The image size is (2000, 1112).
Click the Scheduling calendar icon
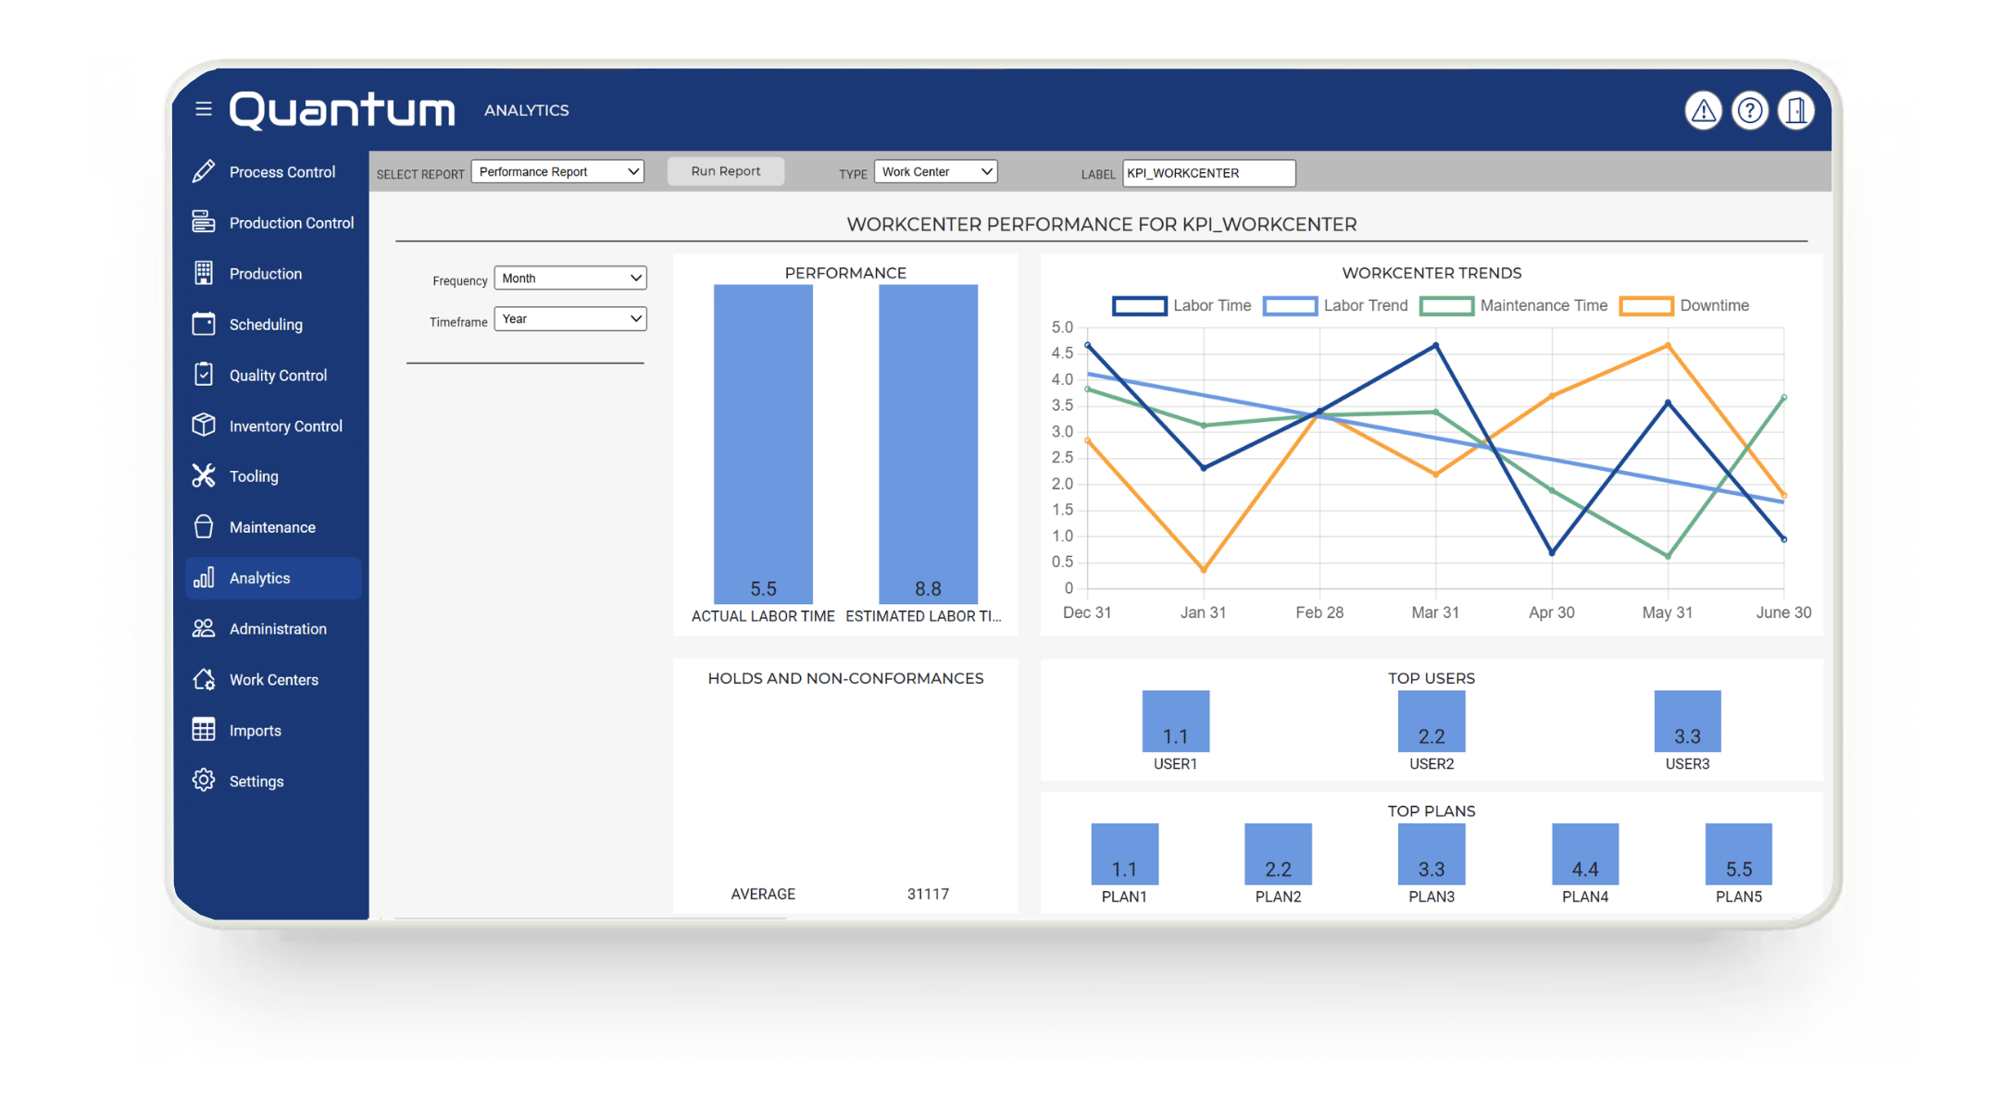pos(204,323)
